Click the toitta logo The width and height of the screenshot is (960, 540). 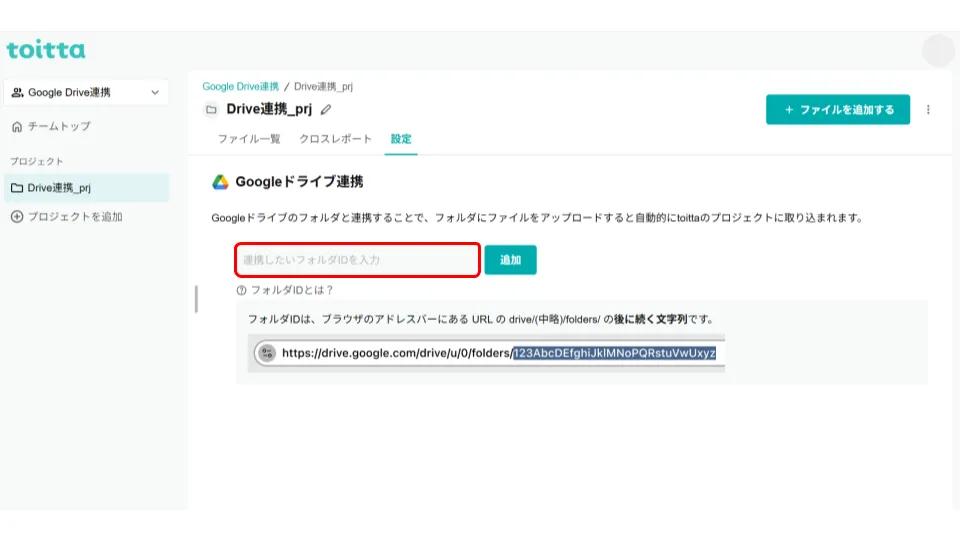pyautogui.click(x=46, y=50)
